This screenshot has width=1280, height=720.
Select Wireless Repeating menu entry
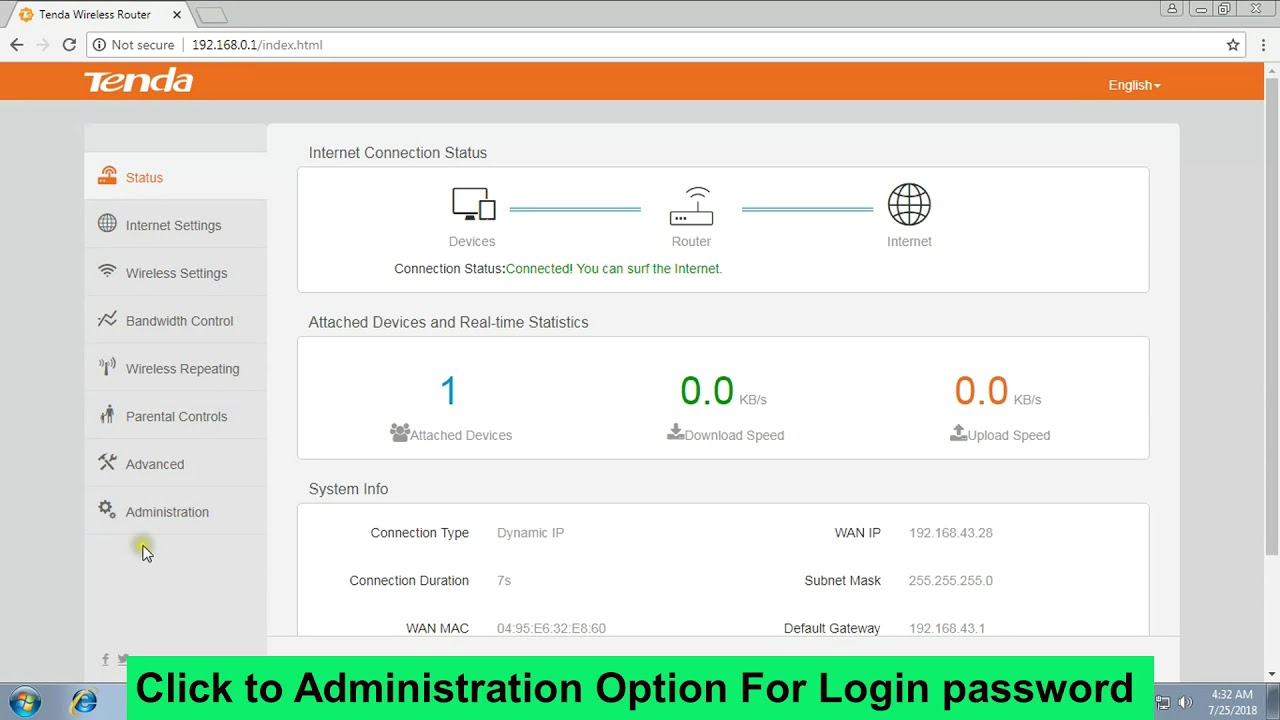pyautogui.click(x=175, y=369)
